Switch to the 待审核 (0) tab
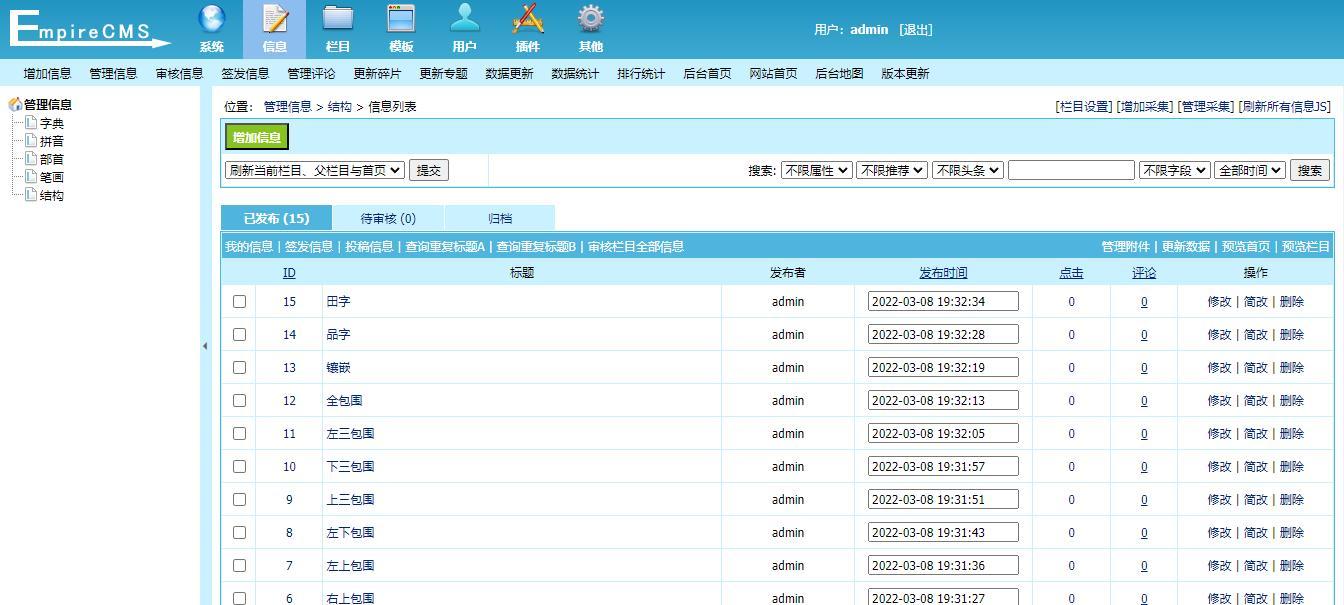 point(388,218)
